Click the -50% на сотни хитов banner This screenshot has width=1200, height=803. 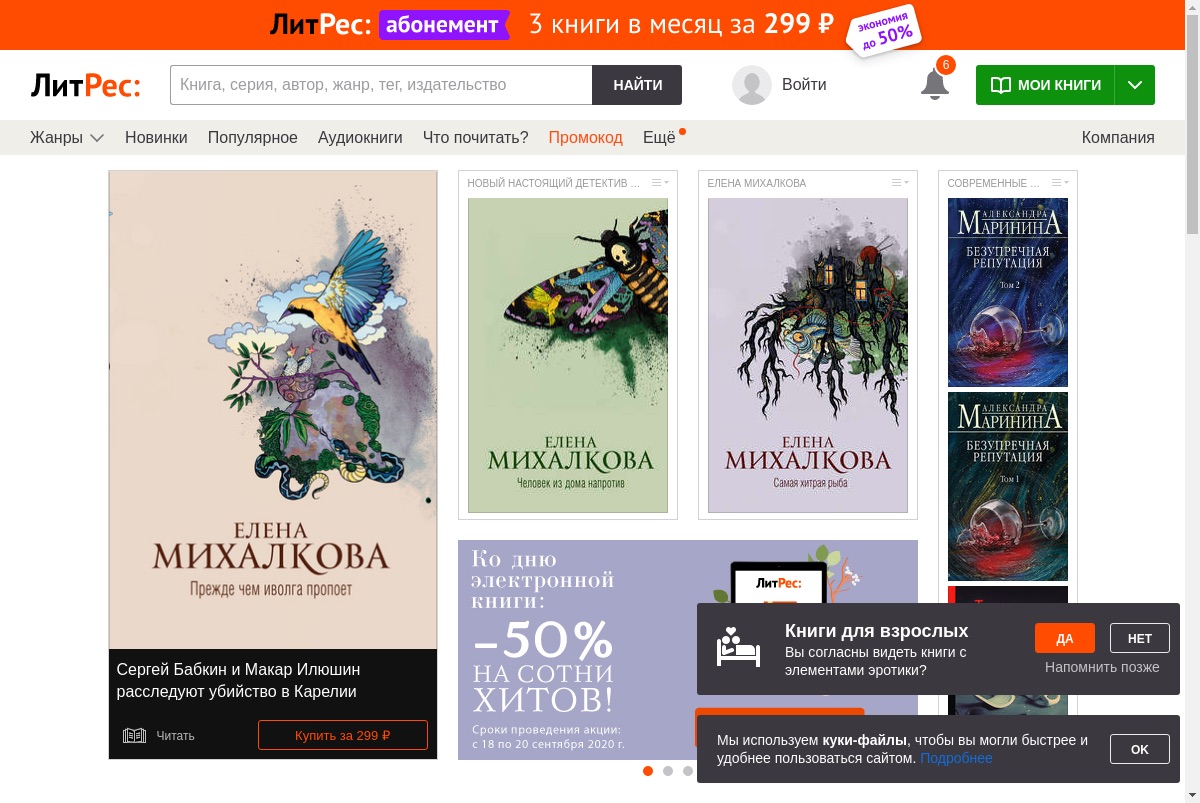[575, 650]
